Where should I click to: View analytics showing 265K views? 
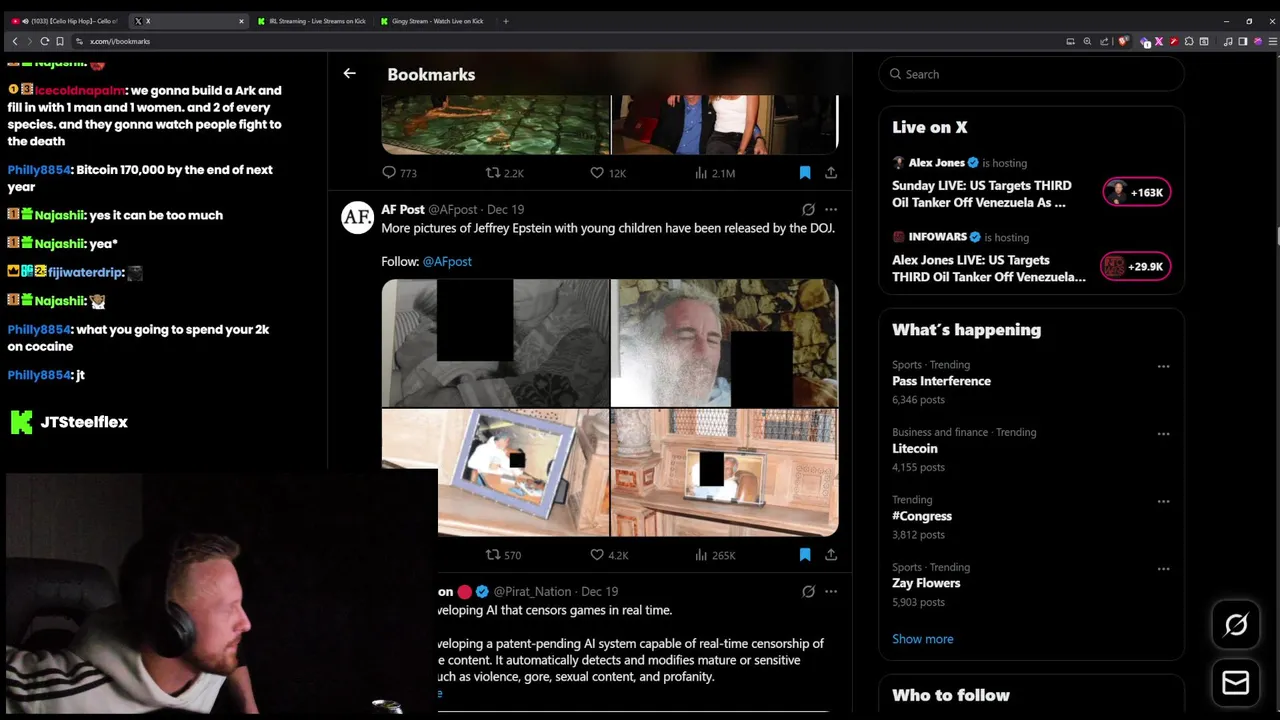714,555
